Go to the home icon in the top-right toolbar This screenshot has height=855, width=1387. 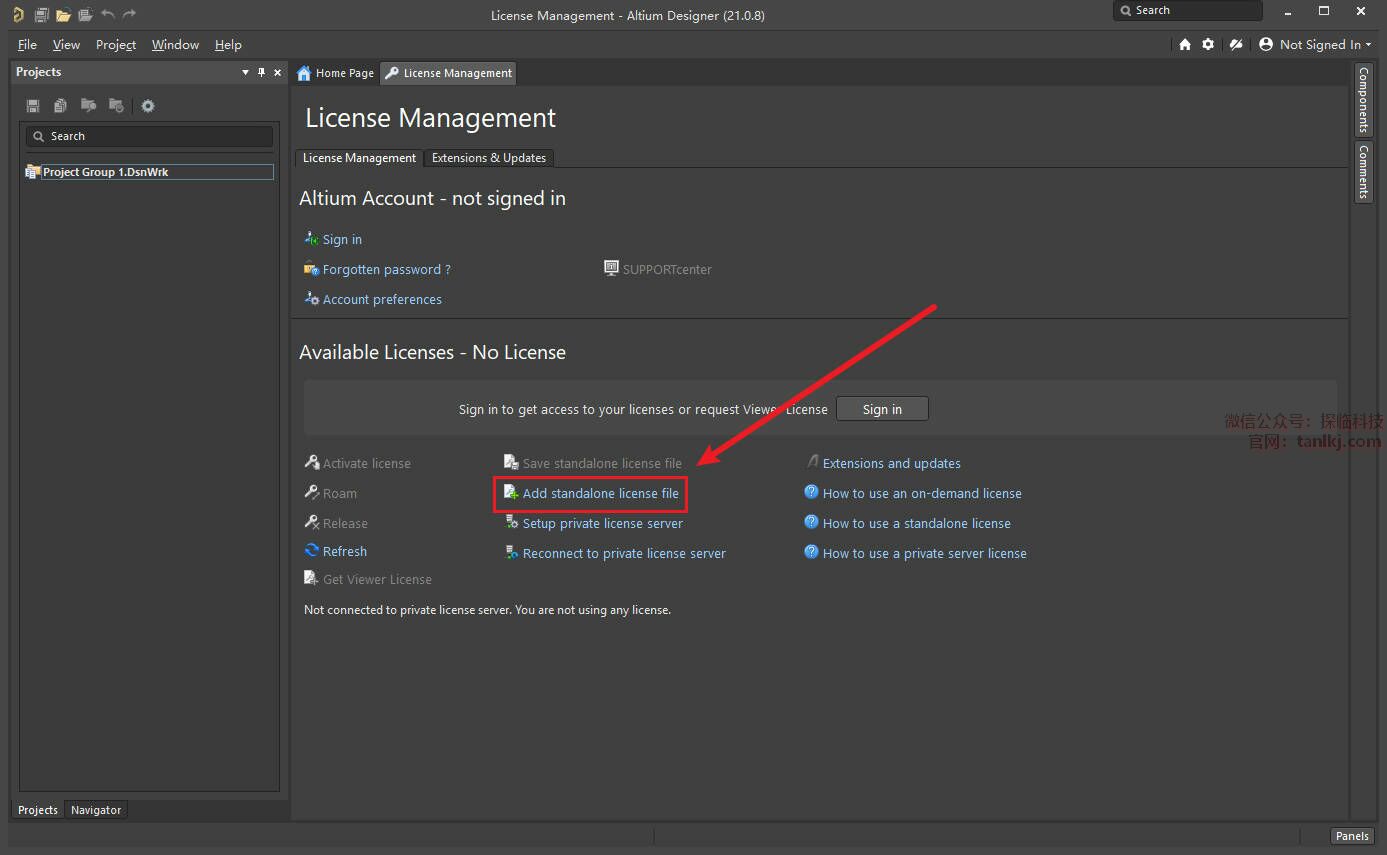1185,44
